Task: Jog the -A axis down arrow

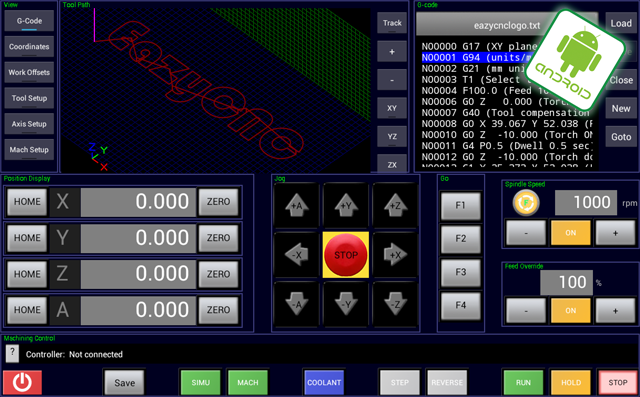Action: 297,304
